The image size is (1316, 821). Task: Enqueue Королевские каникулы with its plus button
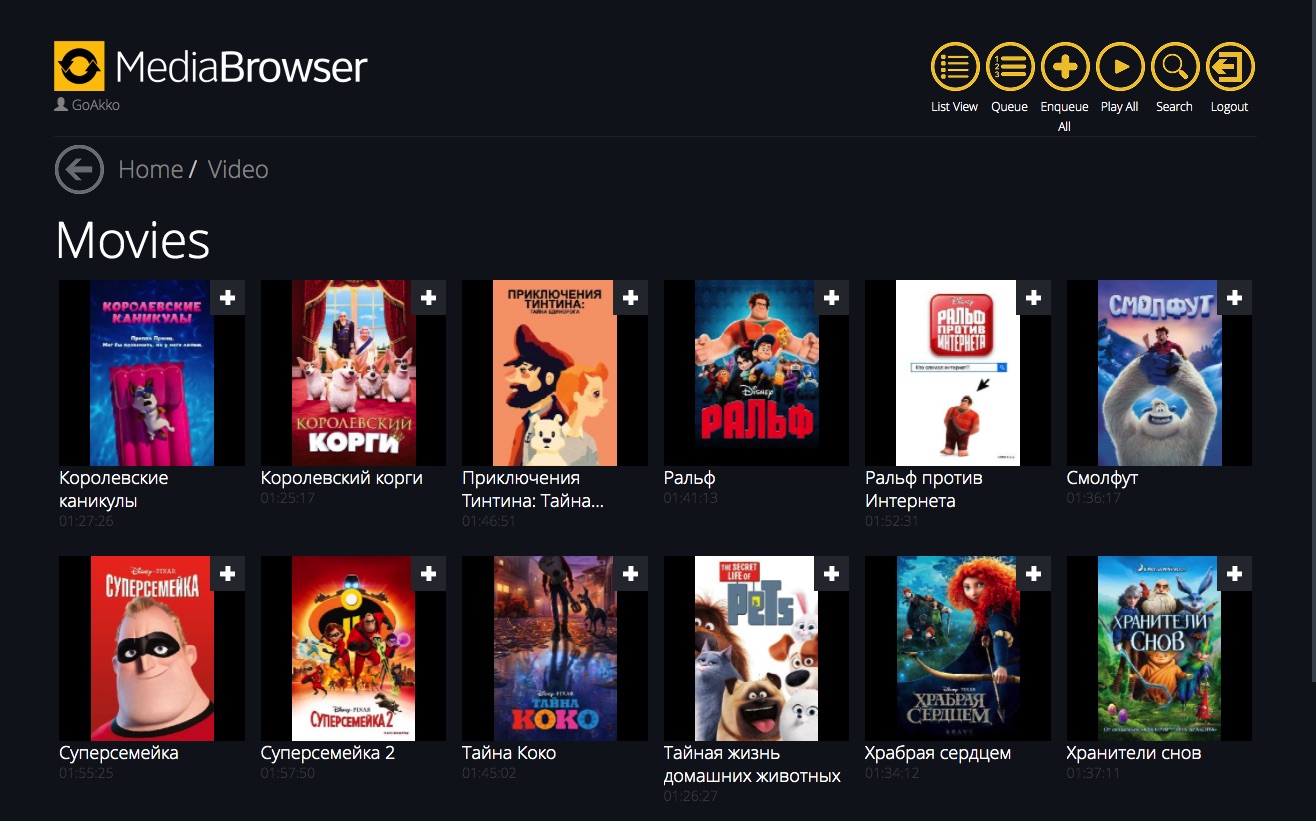coord(228,298)
